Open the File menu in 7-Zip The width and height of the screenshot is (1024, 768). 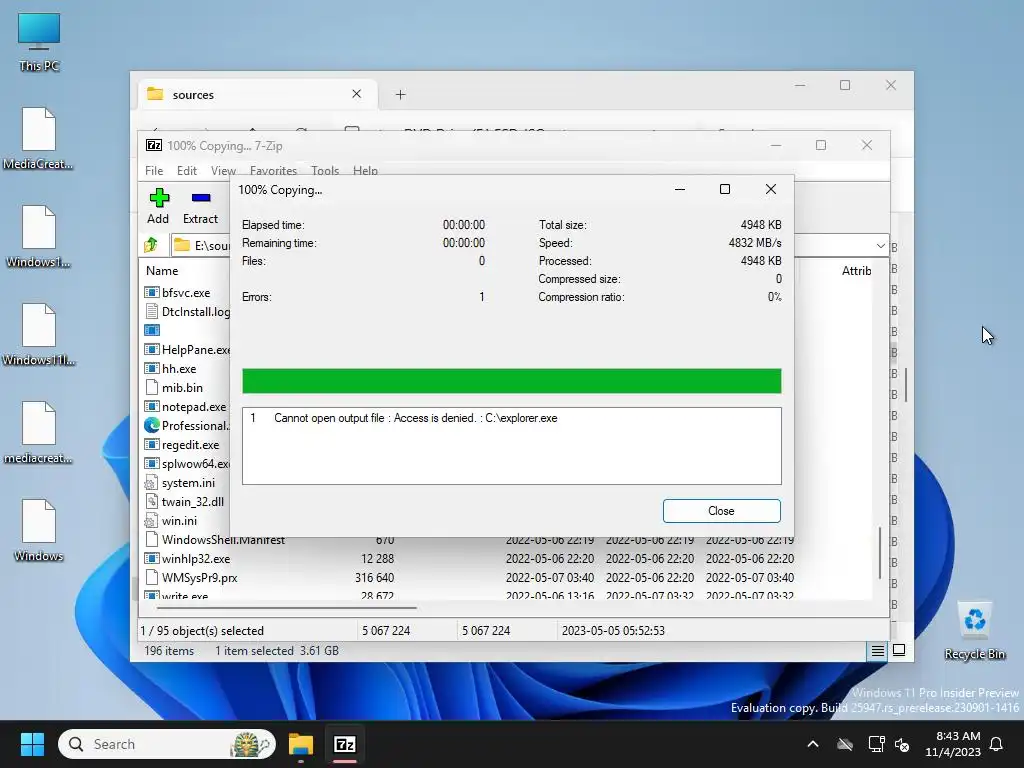click(x=154, y=170)
